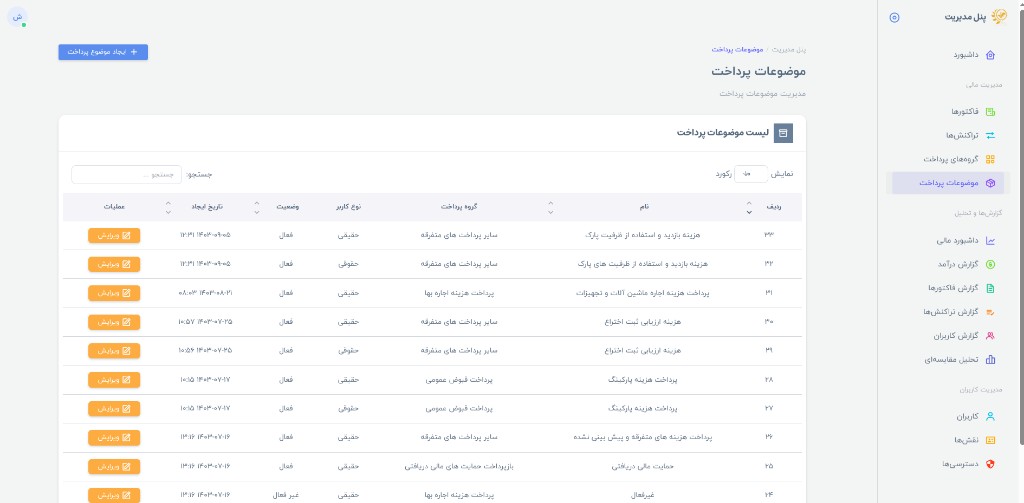
Task: Click نوع کاربر column header
Action: [x=348, y=207]
